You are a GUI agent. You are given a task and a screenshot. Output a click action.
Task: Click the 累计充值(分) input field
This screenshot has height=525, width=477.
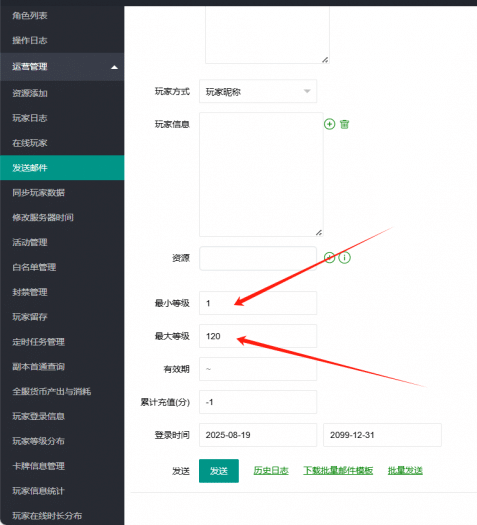point(258,402)
